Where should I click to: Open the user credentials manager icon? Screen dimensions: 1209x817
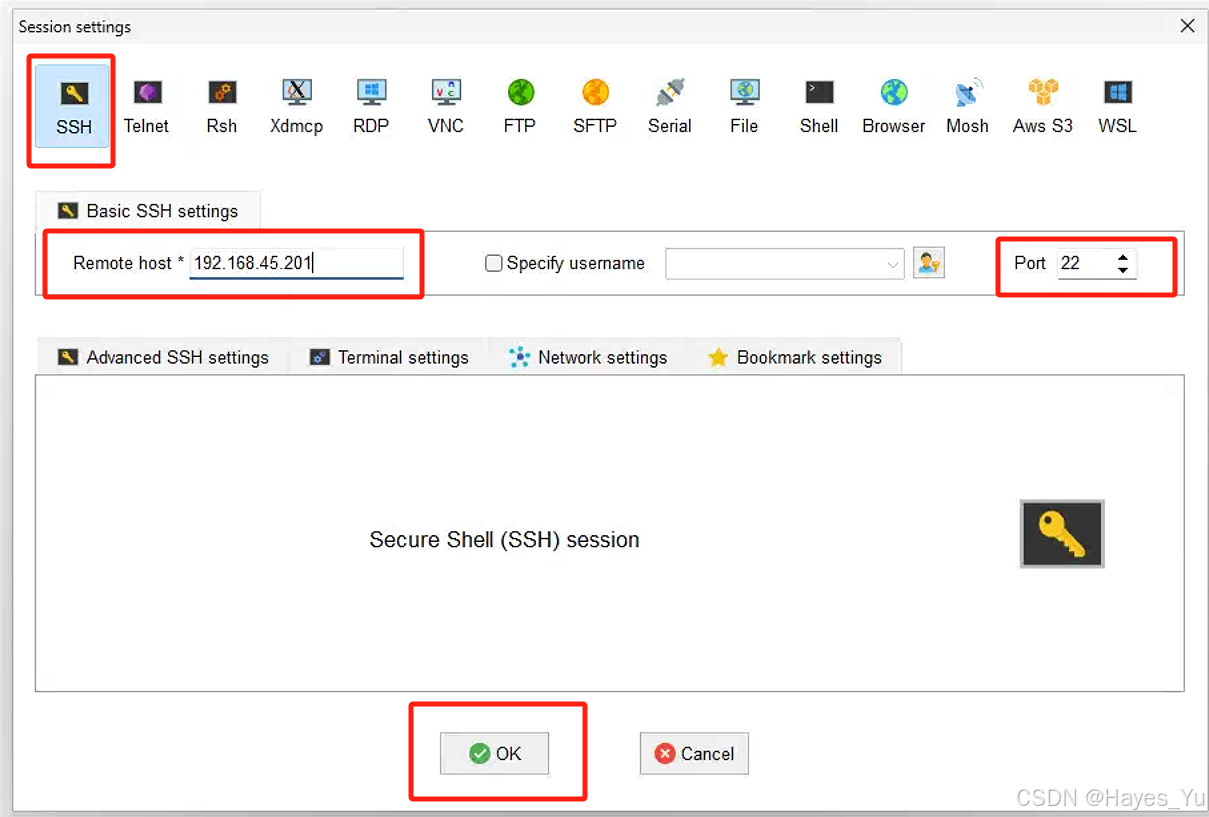tap(929, 263)
